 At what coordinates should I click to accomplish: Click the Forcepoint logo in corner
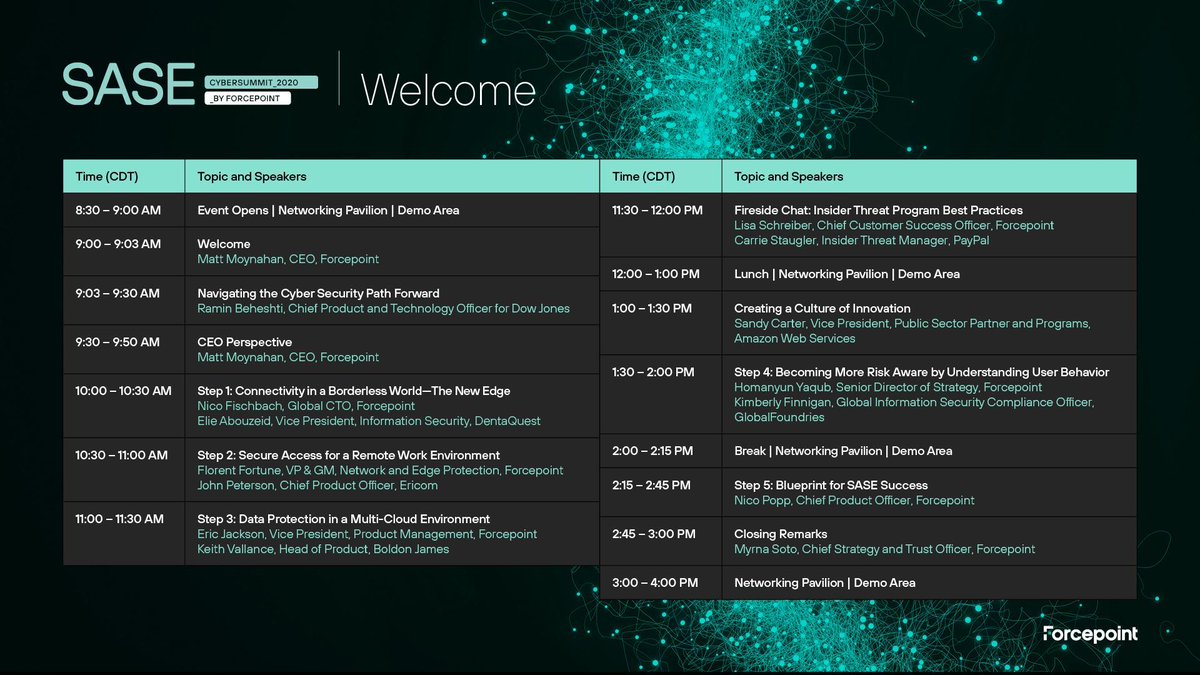pyautogui.click(x=1090, y=634)
